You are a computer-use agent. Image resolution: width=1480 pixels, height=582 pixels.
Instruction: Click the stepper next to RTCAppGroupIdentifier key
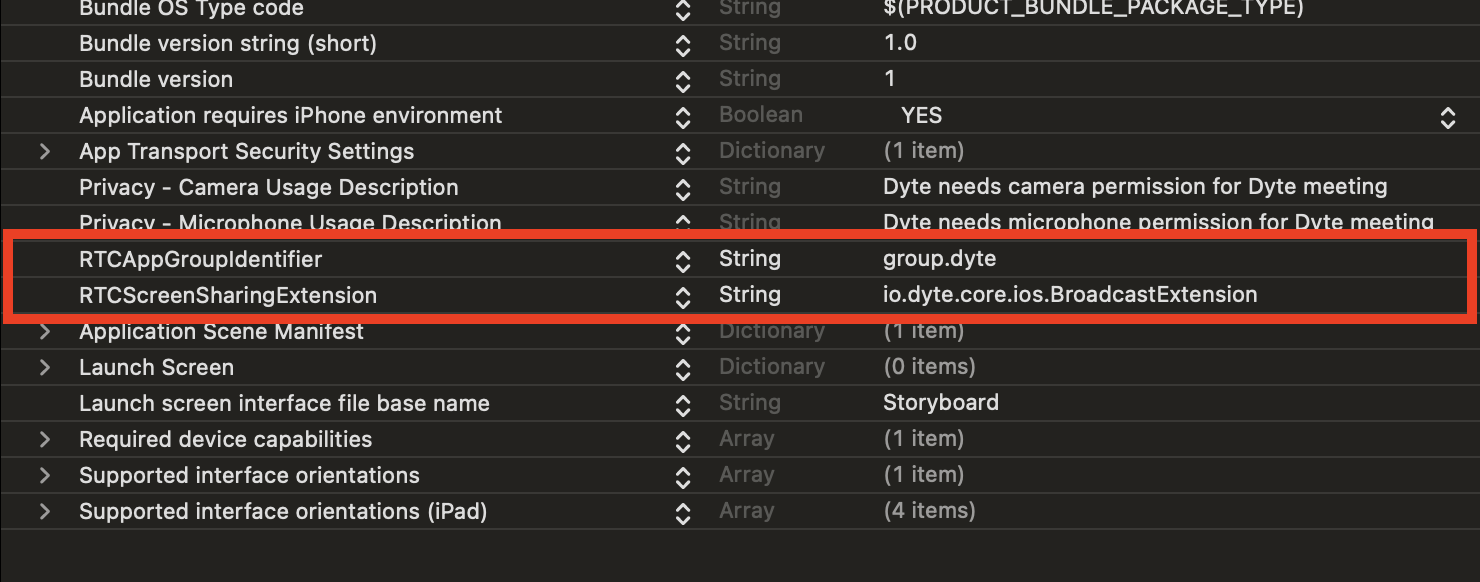(683, 258)
